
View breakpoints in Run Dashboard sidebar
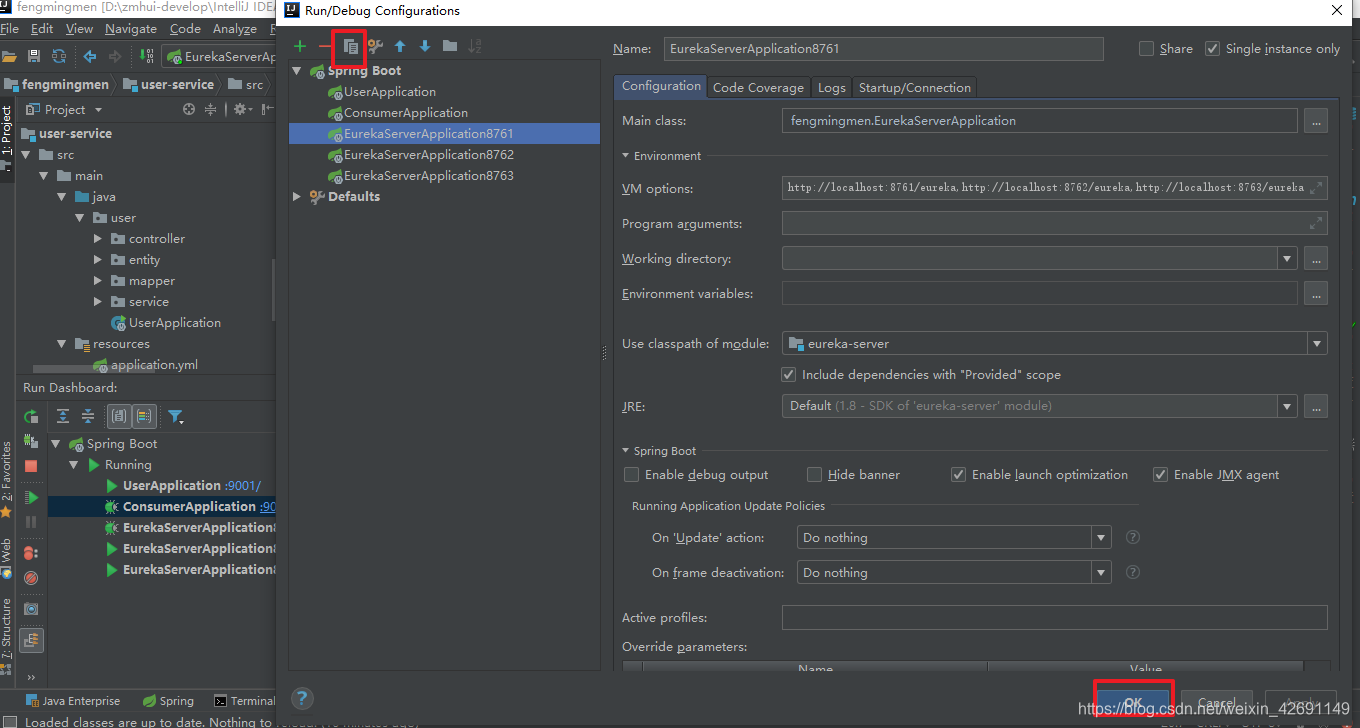[x=31, y=552]
